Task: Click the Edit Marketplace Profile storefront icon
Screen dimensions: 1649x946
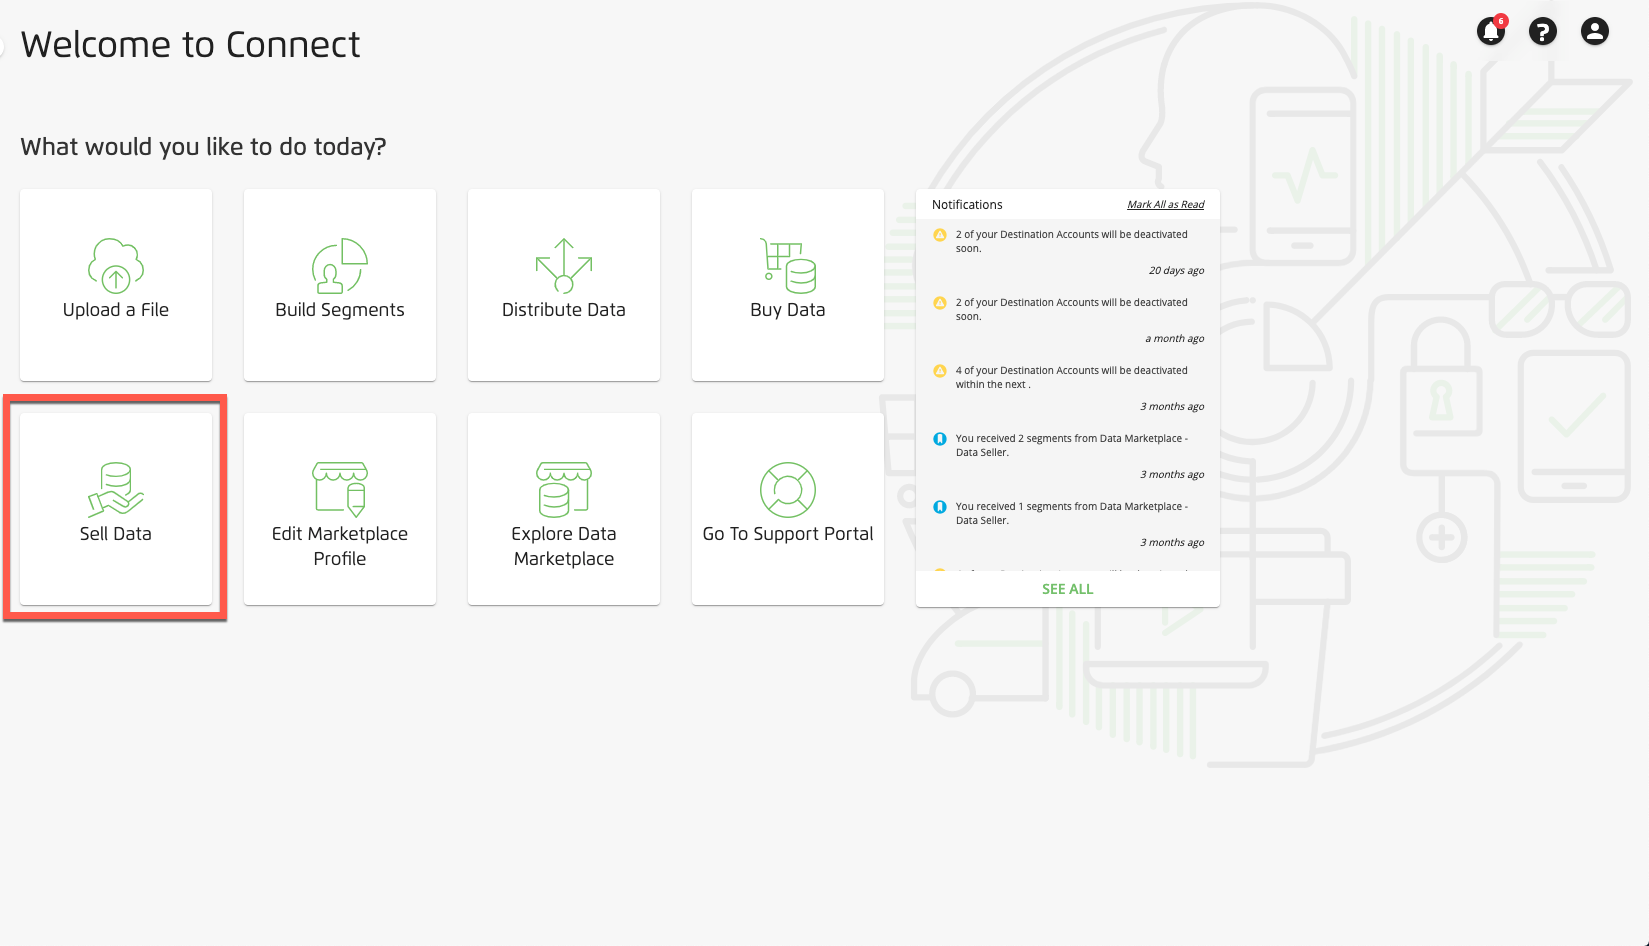Action: point(340,489)
